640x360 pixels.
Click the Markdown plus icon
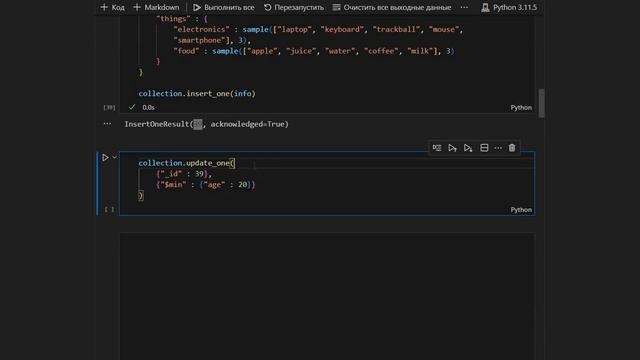click(x=137, y=7)
